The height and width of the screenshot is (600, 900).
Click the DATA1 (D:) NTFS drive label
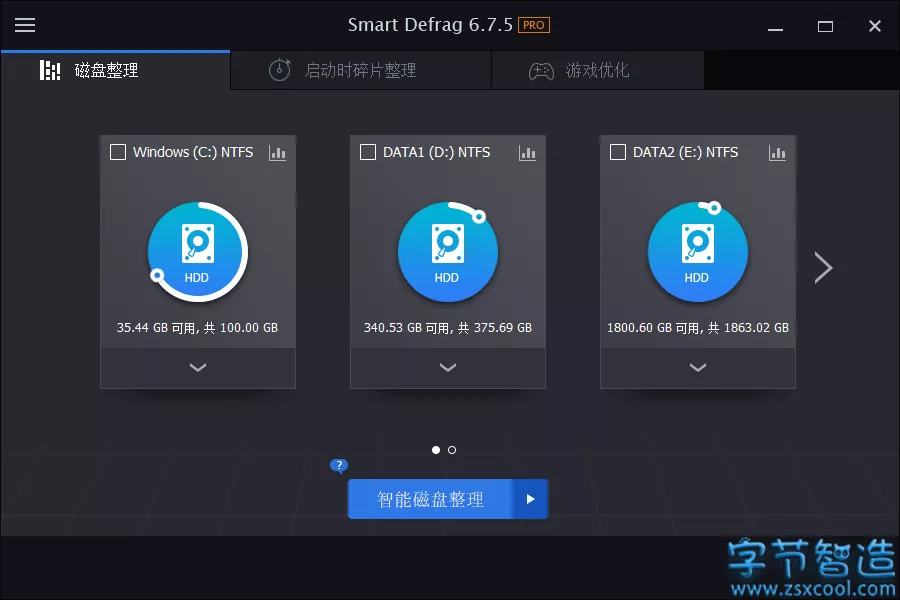[436, 152]
